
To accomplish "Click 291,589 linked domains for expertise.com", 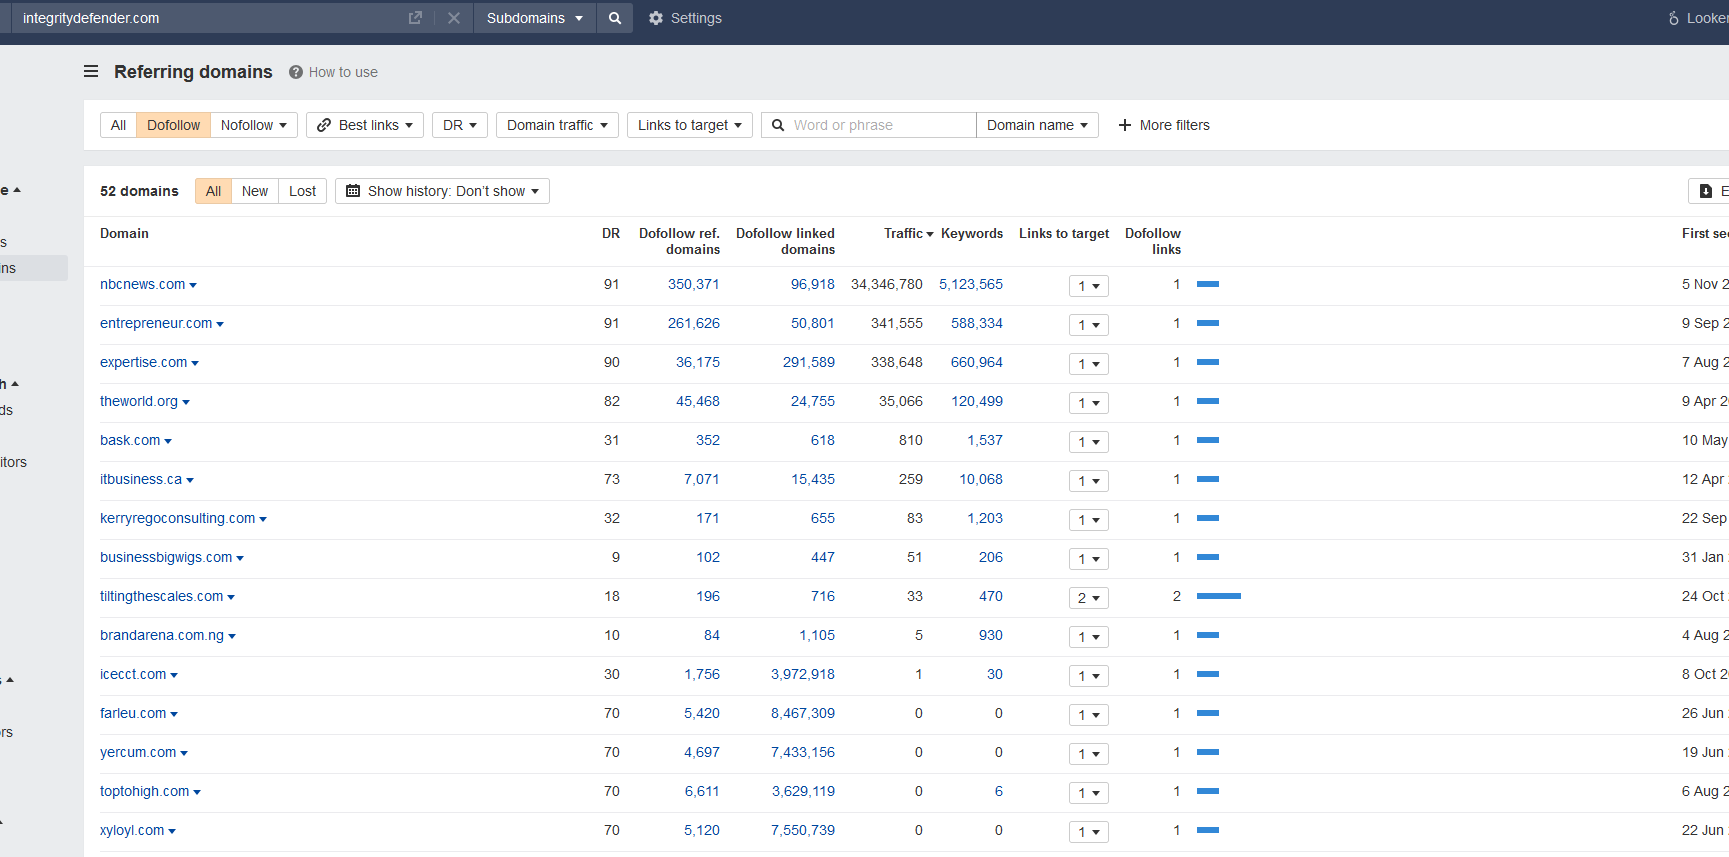I will click(808, 362).
